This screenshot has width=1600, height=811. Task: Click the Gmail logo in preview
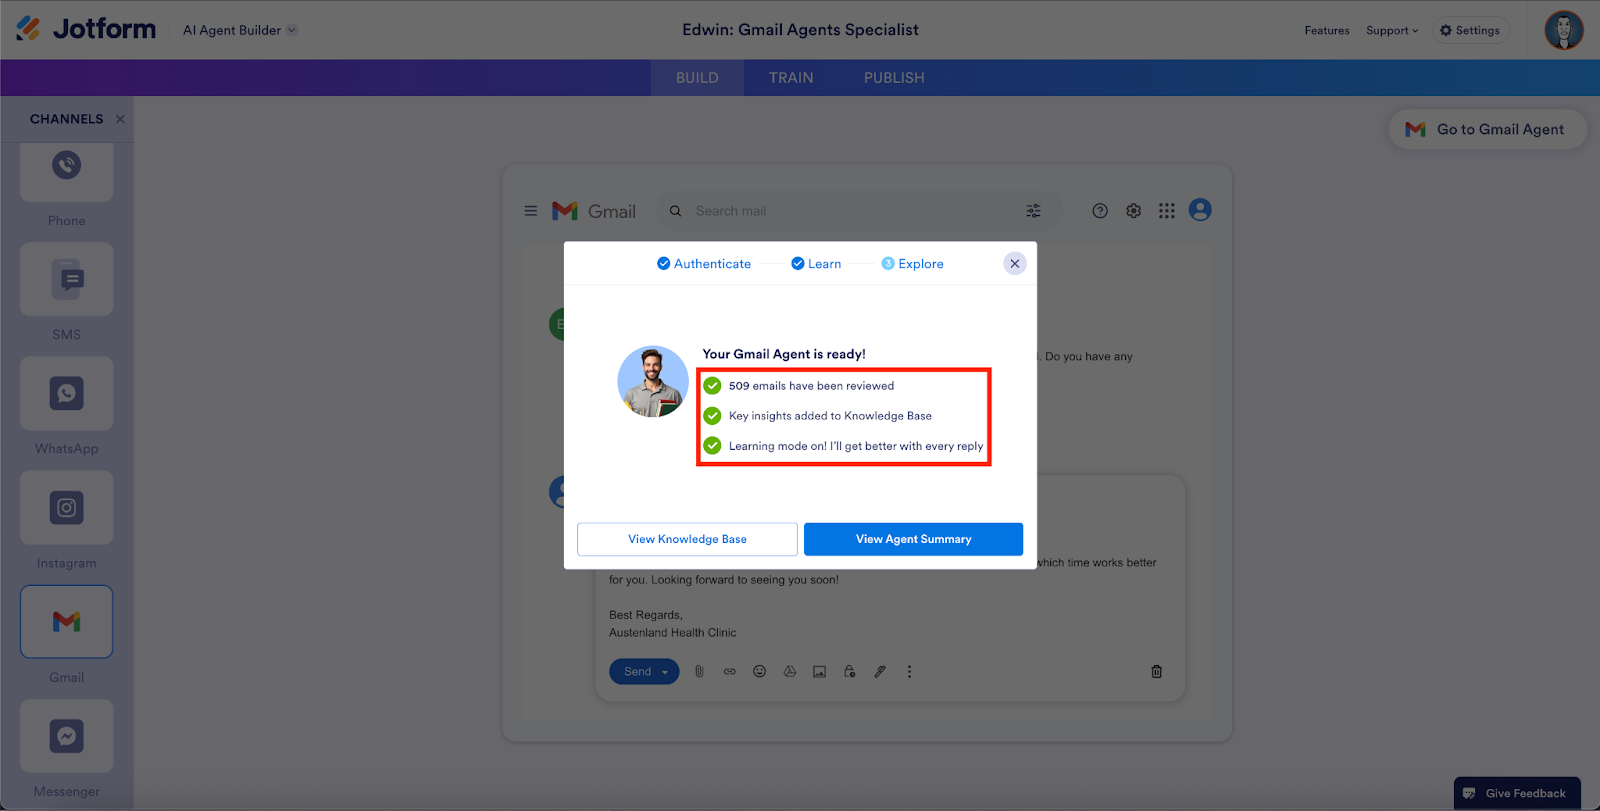[x=594, y=211]
